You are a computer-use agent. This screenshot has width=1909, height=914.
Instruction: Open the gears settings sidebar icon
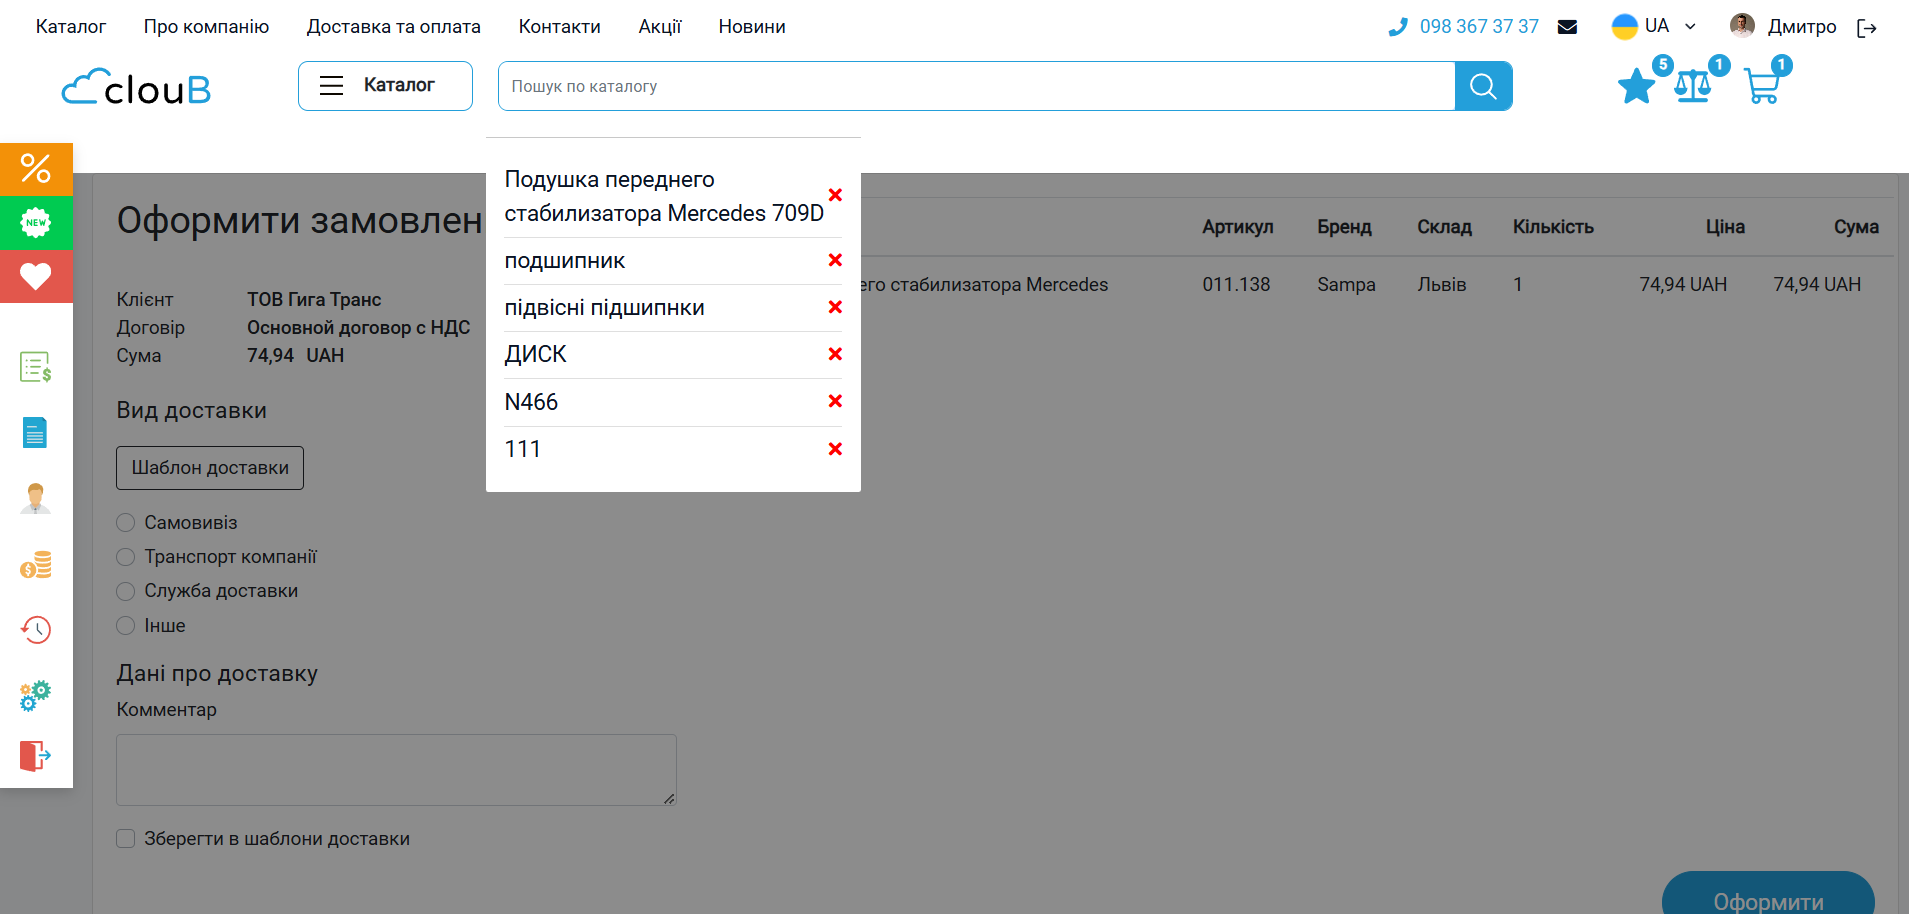pyautogui.click(x=36, y=694)
